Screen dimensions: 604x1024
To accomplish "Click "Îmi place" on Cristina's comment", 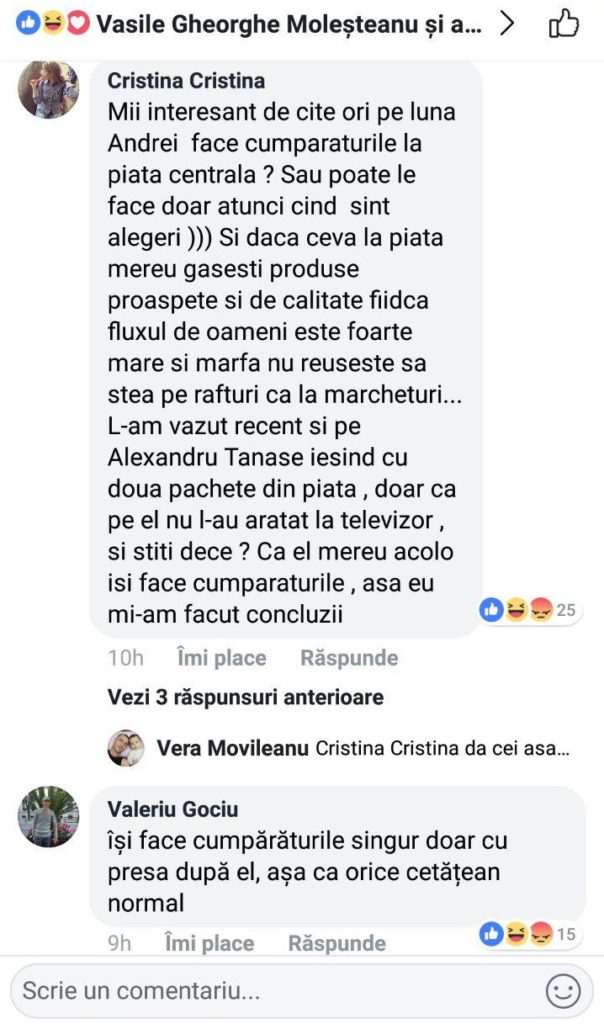I will 220,657.
